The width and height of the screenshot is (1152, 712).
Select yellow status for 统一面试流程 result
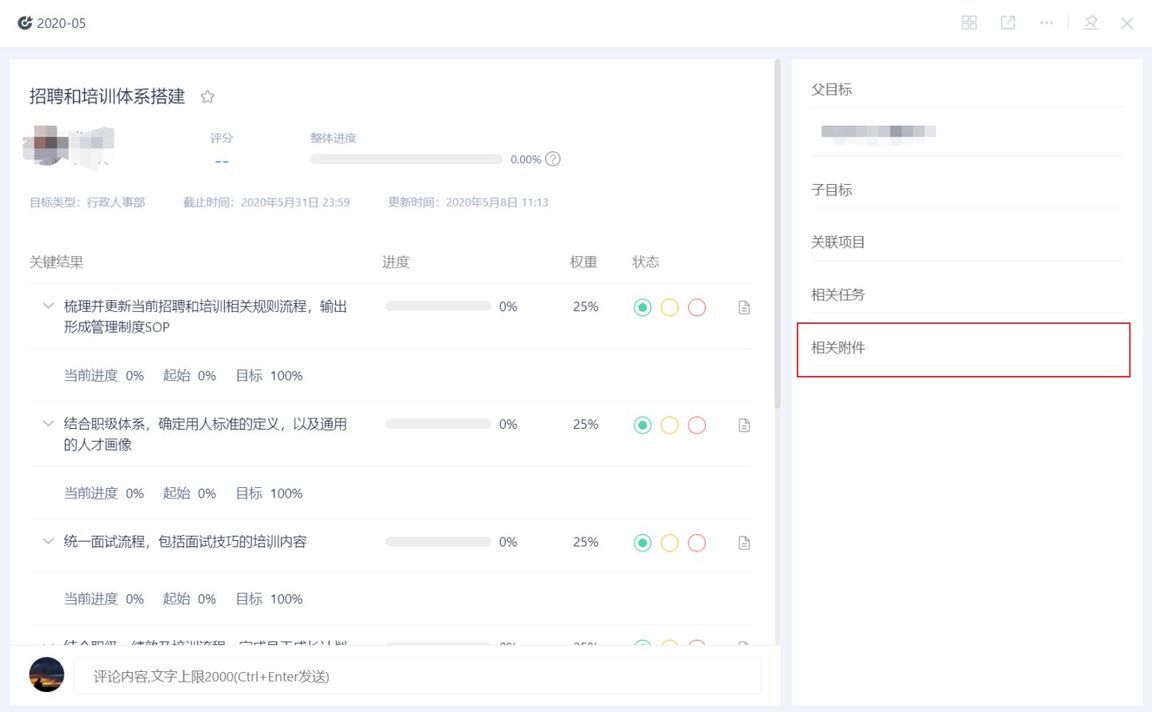[669, 542]
